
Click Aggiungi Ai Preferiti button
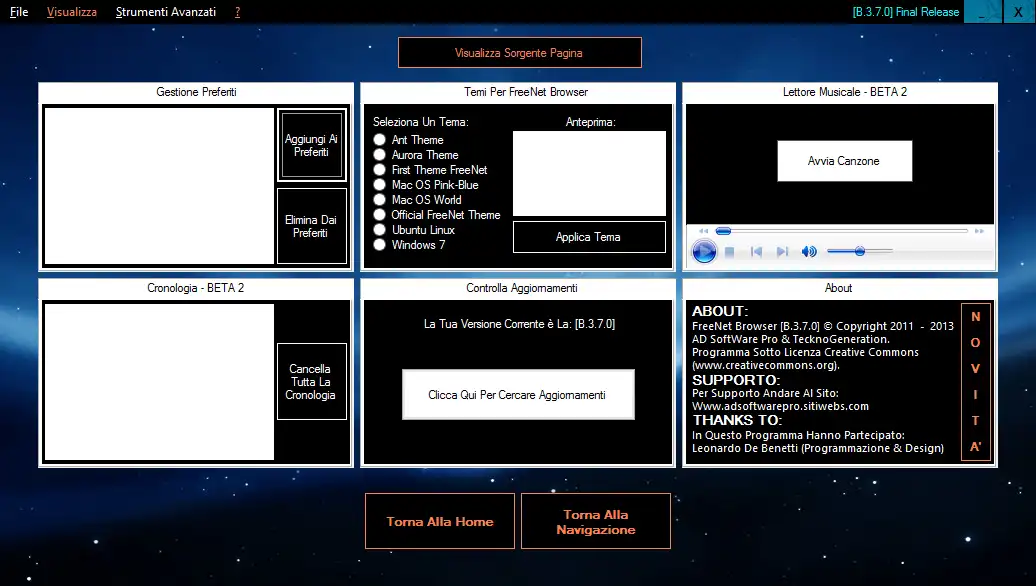point(312,145)
